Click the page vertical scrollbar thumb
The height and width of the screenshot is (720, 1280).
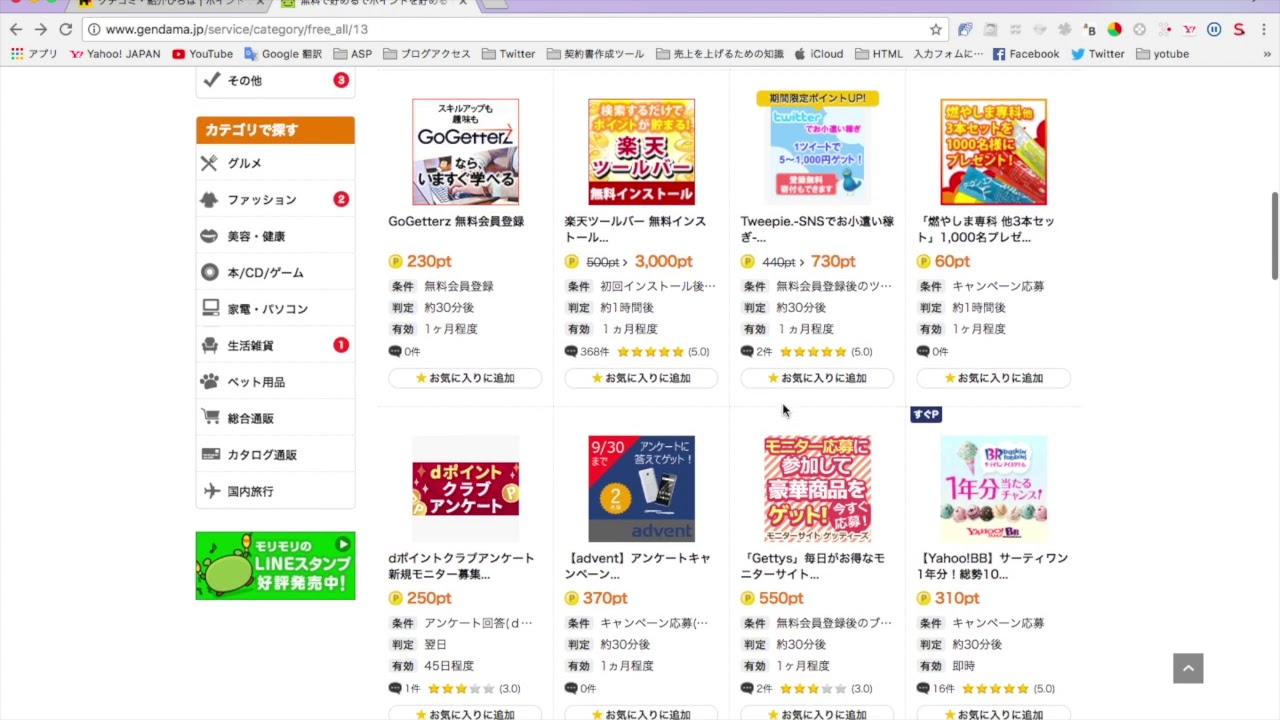click(x=1274, y=236)
